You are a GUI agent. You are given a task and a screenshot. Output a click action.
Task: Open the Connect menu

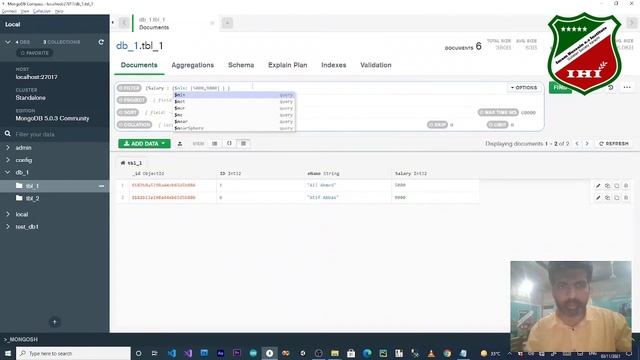coord(9,11)
